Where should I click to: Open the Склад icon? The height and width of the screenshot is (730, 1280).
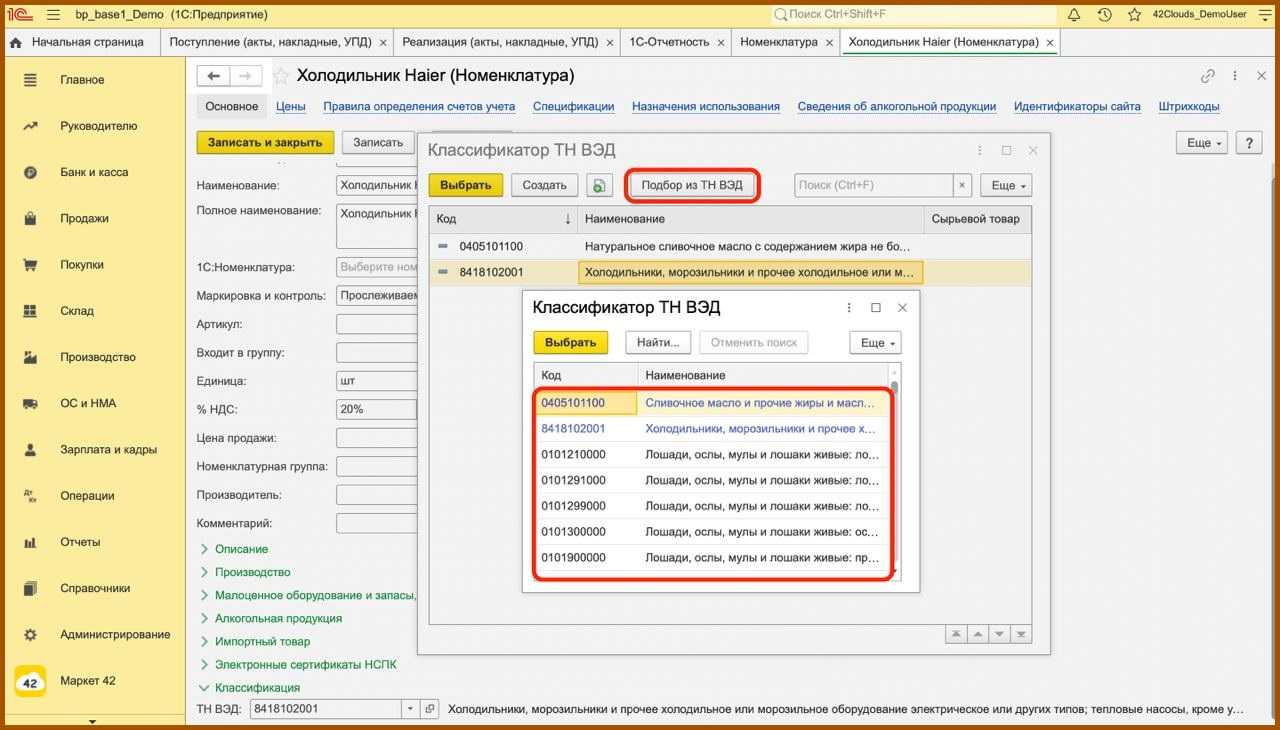(x=30, y=311)
